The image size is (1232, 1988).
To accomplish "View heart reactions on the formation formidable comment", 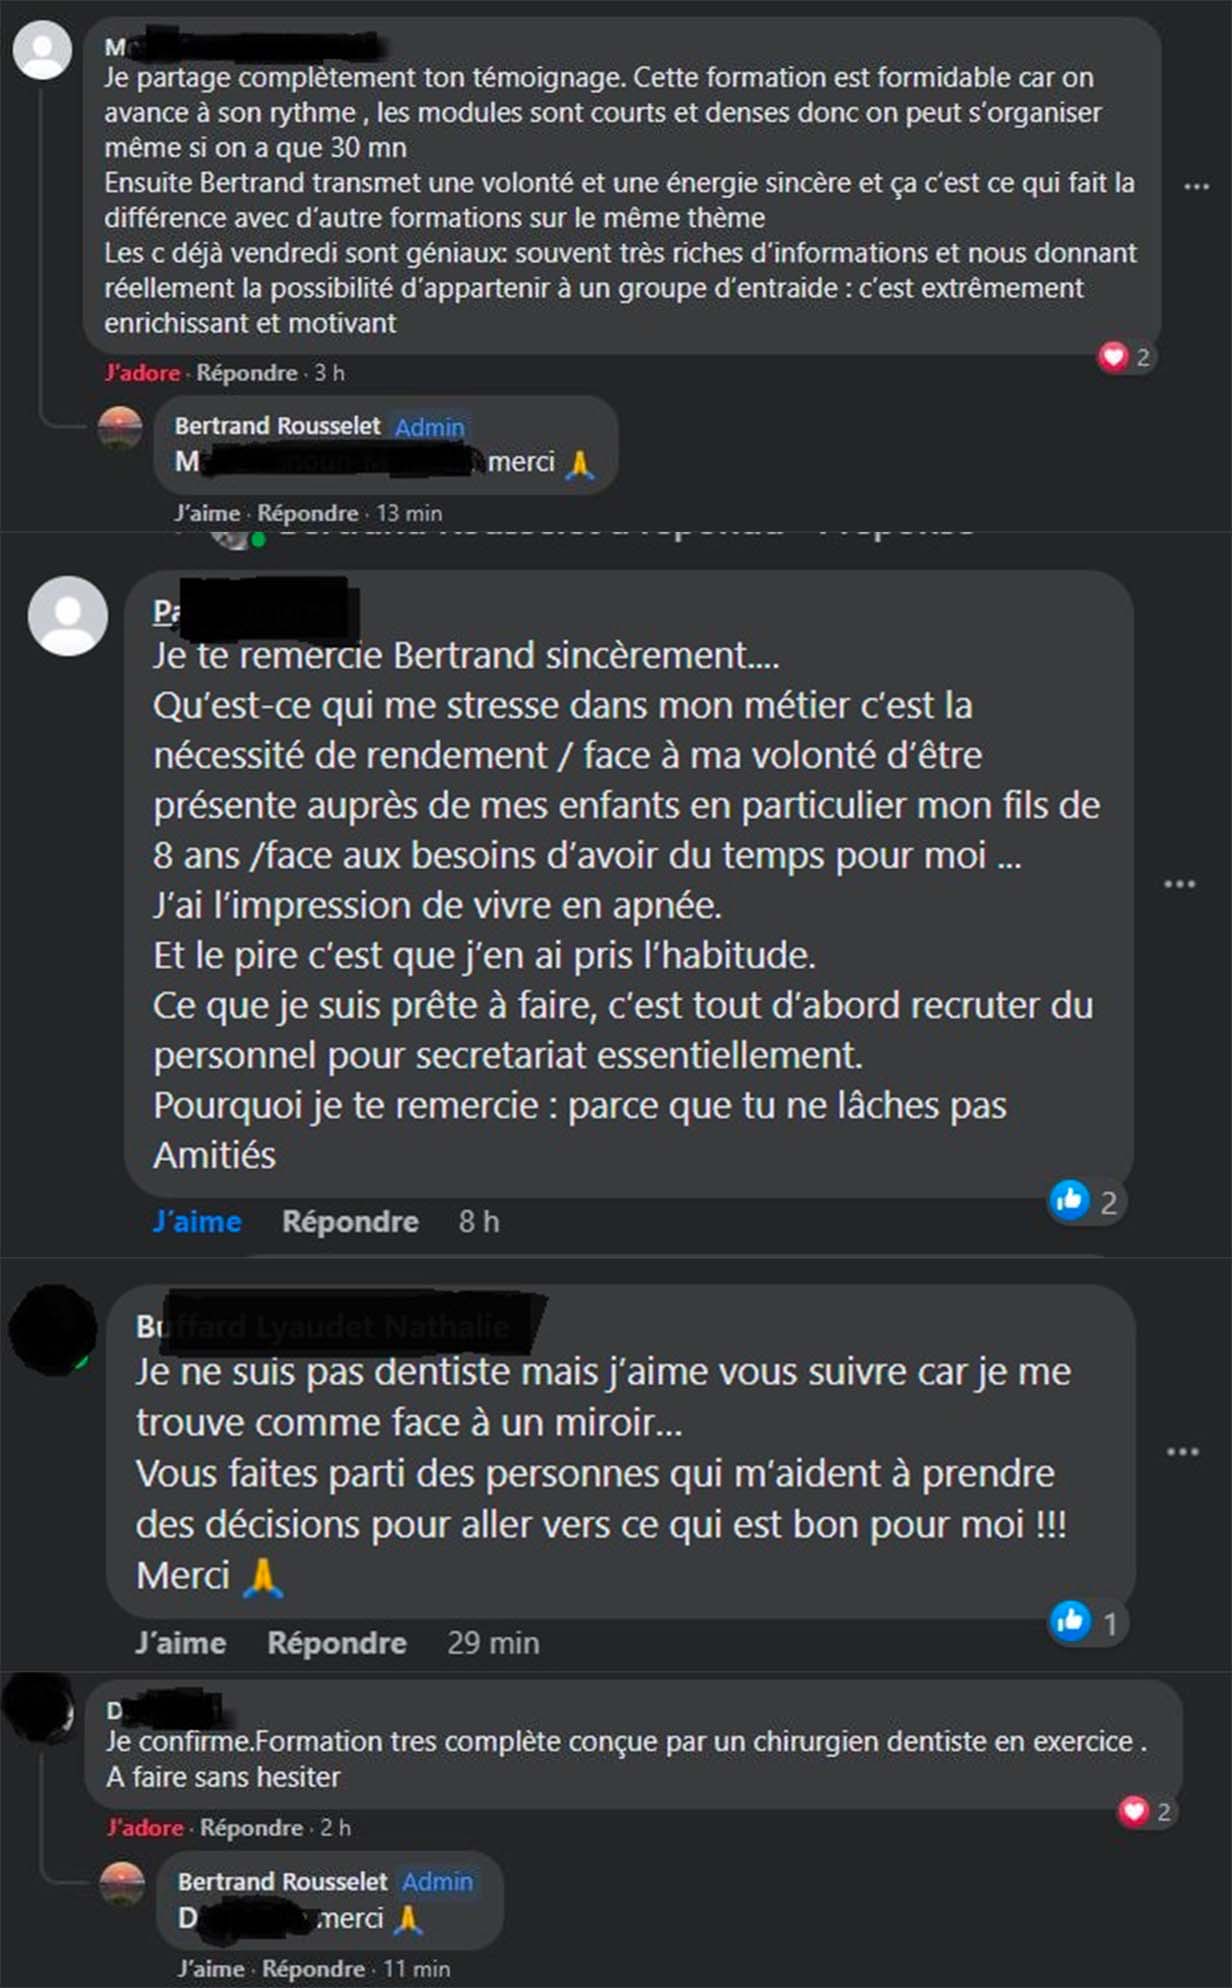I will 1126,357.
